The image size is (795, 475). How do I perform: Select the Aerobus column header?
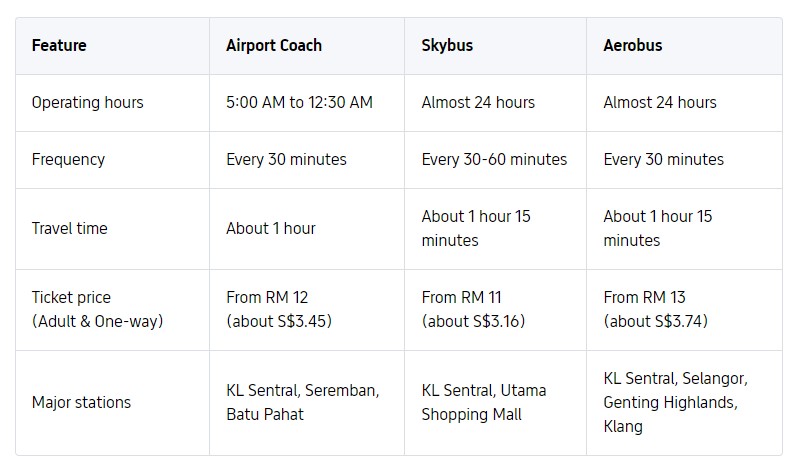click(x=633, y=45)
